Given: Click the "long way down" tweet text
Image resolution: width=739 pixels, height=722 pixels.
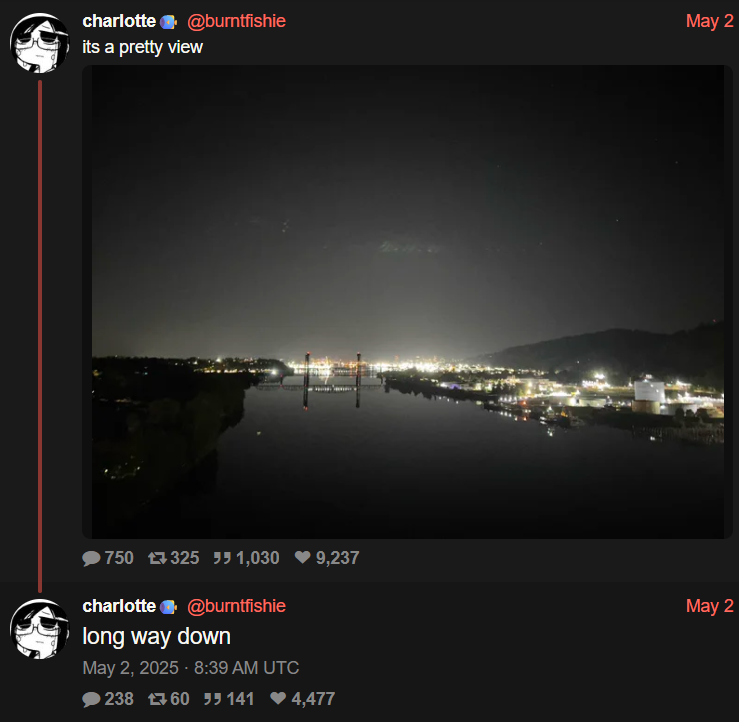Looking at the screenshot, I should (x=156, y=636).
